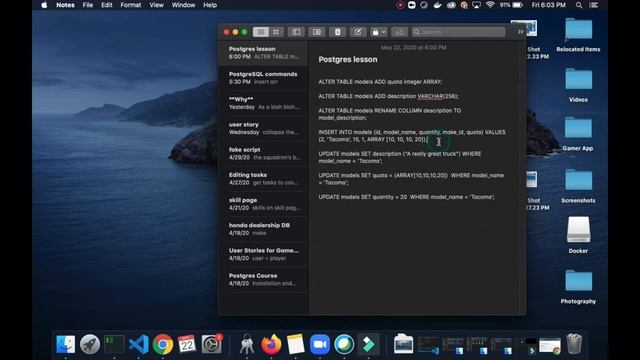Open the Apple menu
Image resolution: width=640 pixels, height=360 pixels.
[x=44, y=5]
